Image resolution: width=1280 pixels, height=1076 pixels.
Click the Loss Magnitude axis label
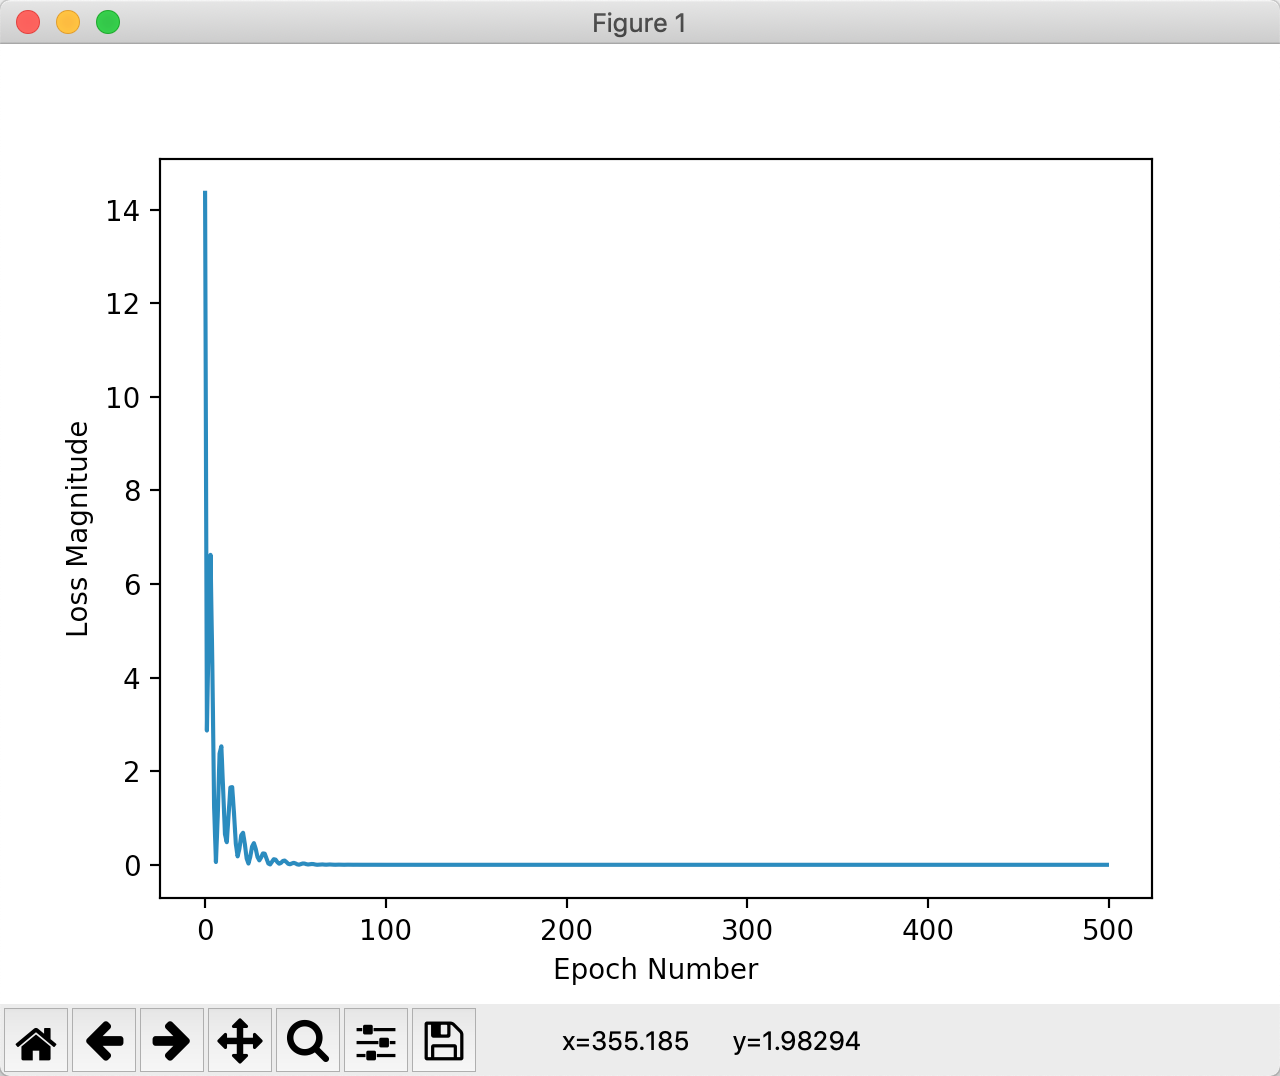(x=78, y=529)
